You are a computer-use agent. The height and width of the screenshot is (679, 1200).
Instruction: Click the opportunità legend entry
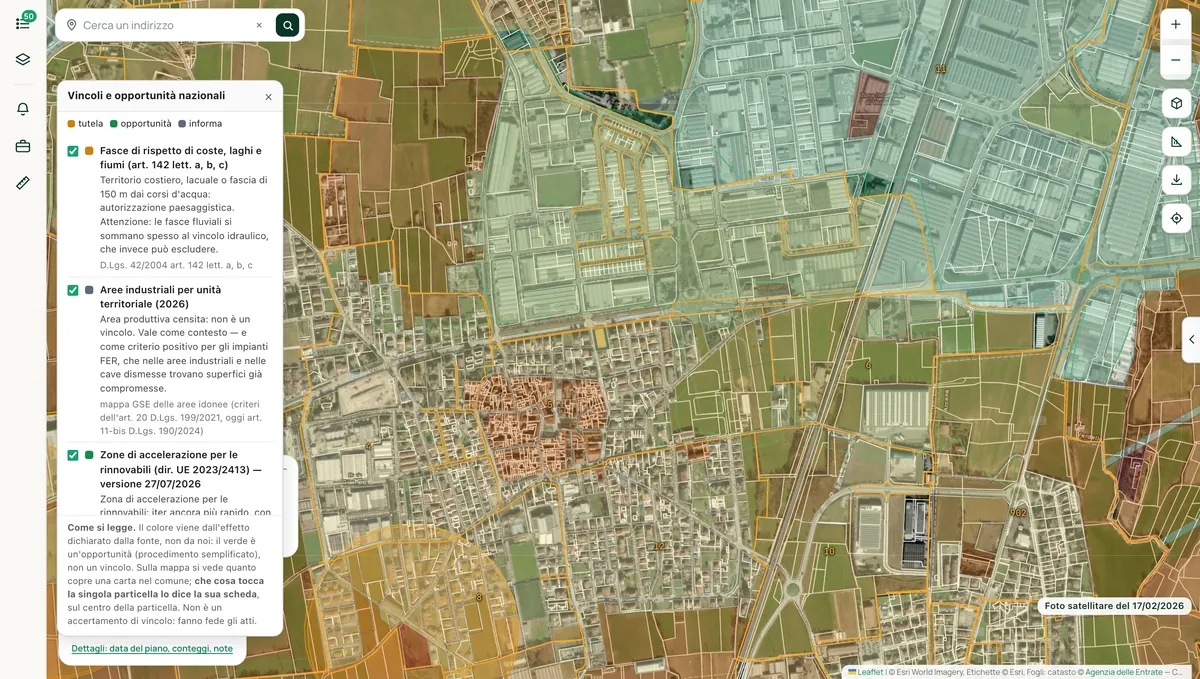(140, 124)
